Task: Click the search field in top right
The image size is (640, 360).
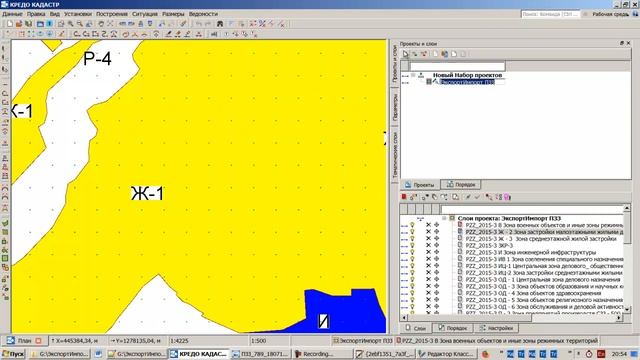Action: 550,14
